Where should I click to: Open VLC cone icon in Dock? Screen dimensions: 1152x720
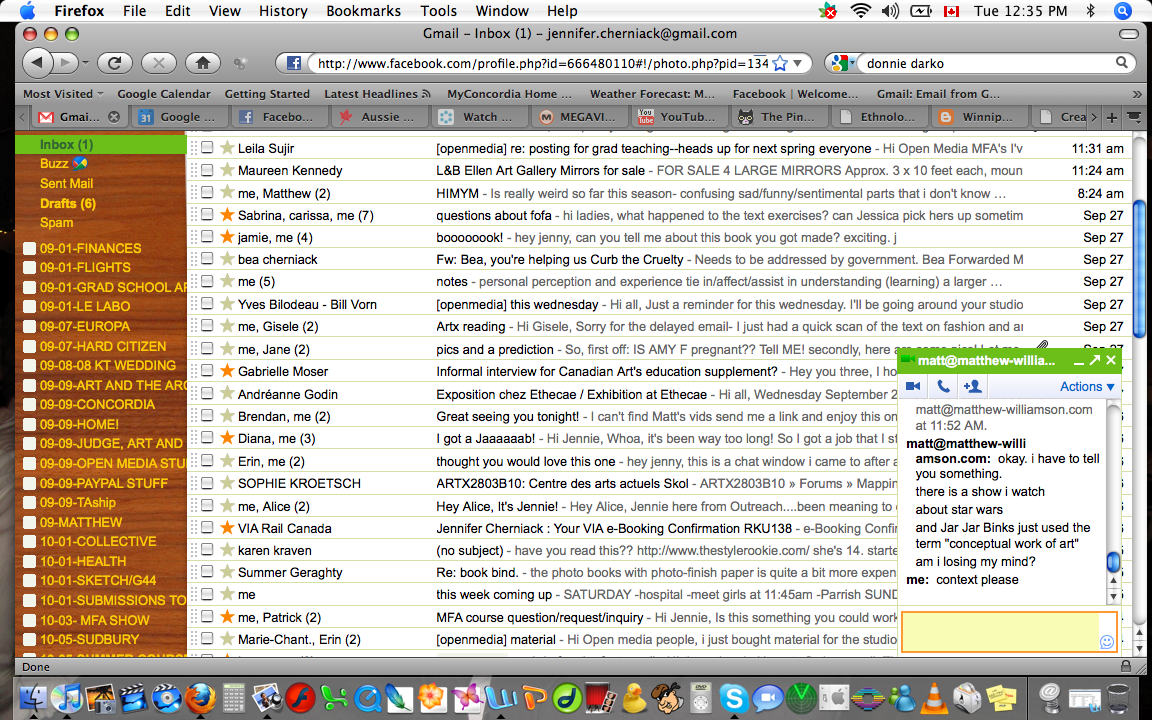click(x=934, y=697)
